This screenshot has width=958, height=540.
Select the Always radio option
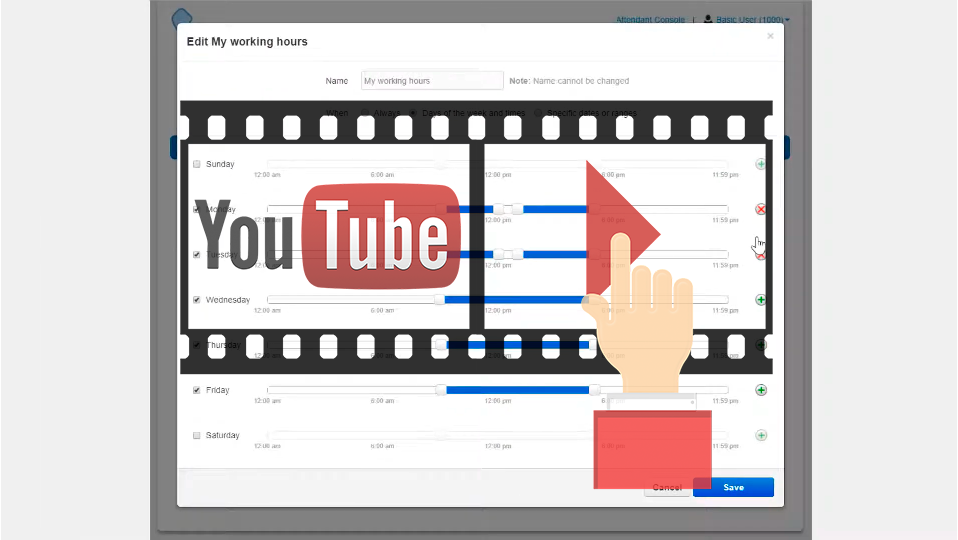pyautogui.click(x=365, y=113)
